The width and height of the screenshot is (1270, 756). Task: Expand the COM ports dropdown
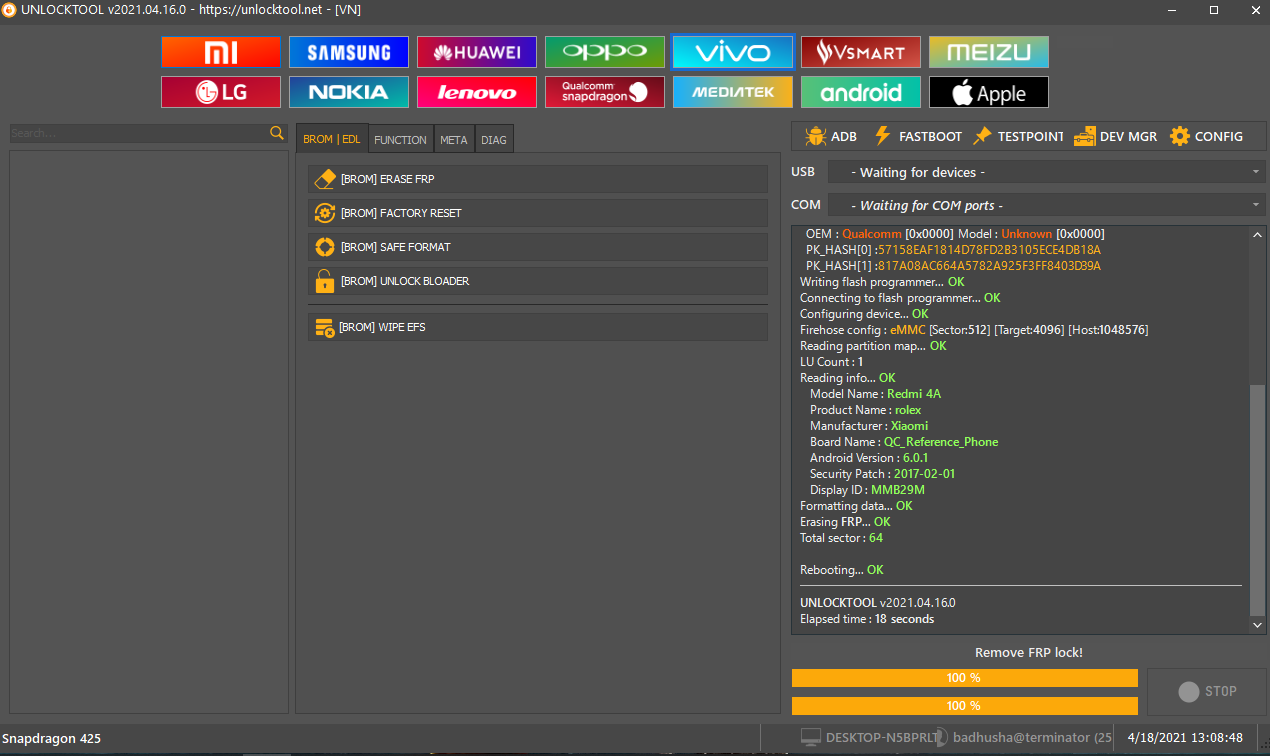[1046, 205]
